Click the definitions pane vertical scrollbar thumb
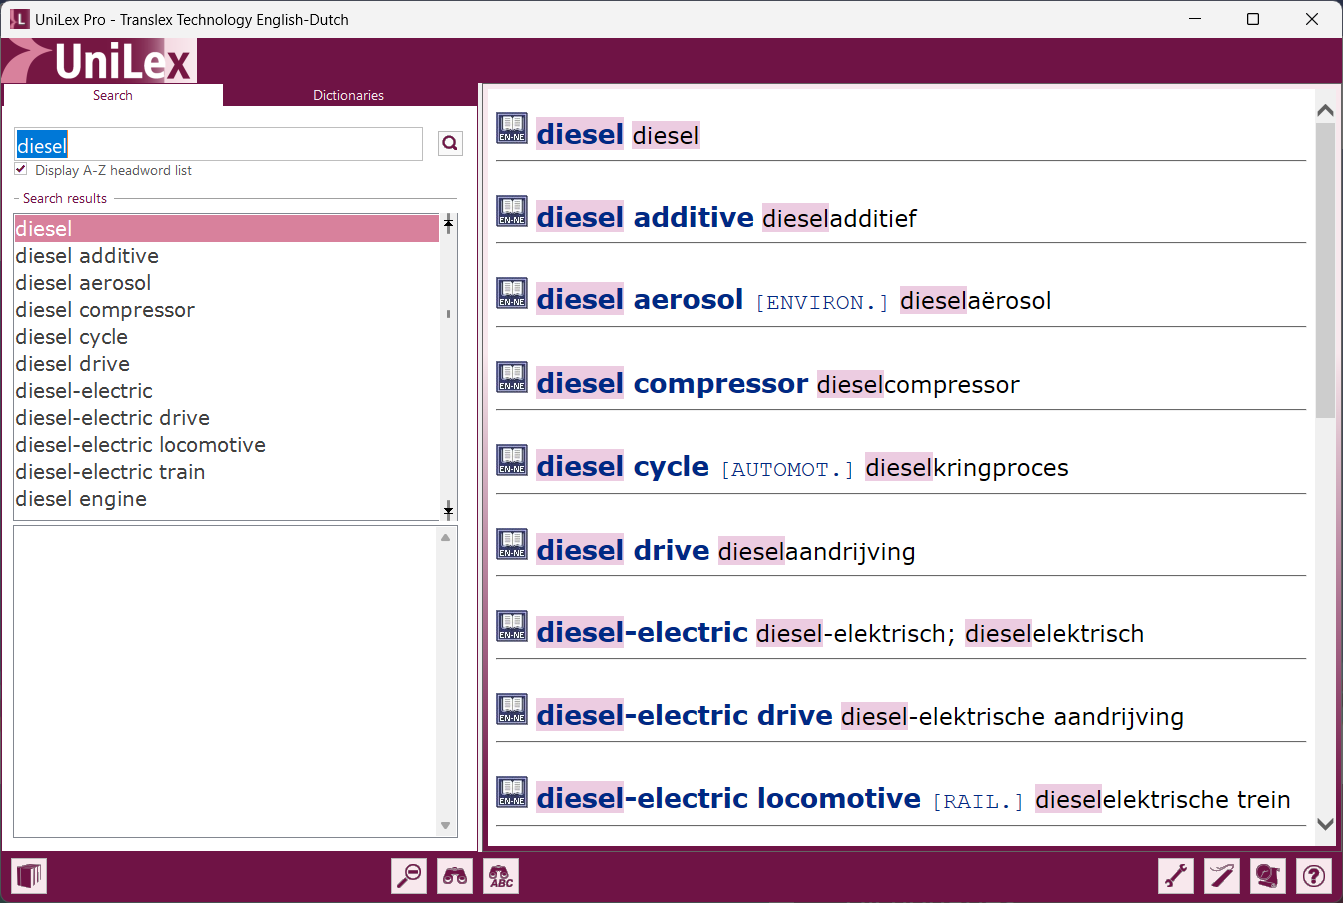The image size is (1343, 903). pyautogui.click(x=1325, y=270)
